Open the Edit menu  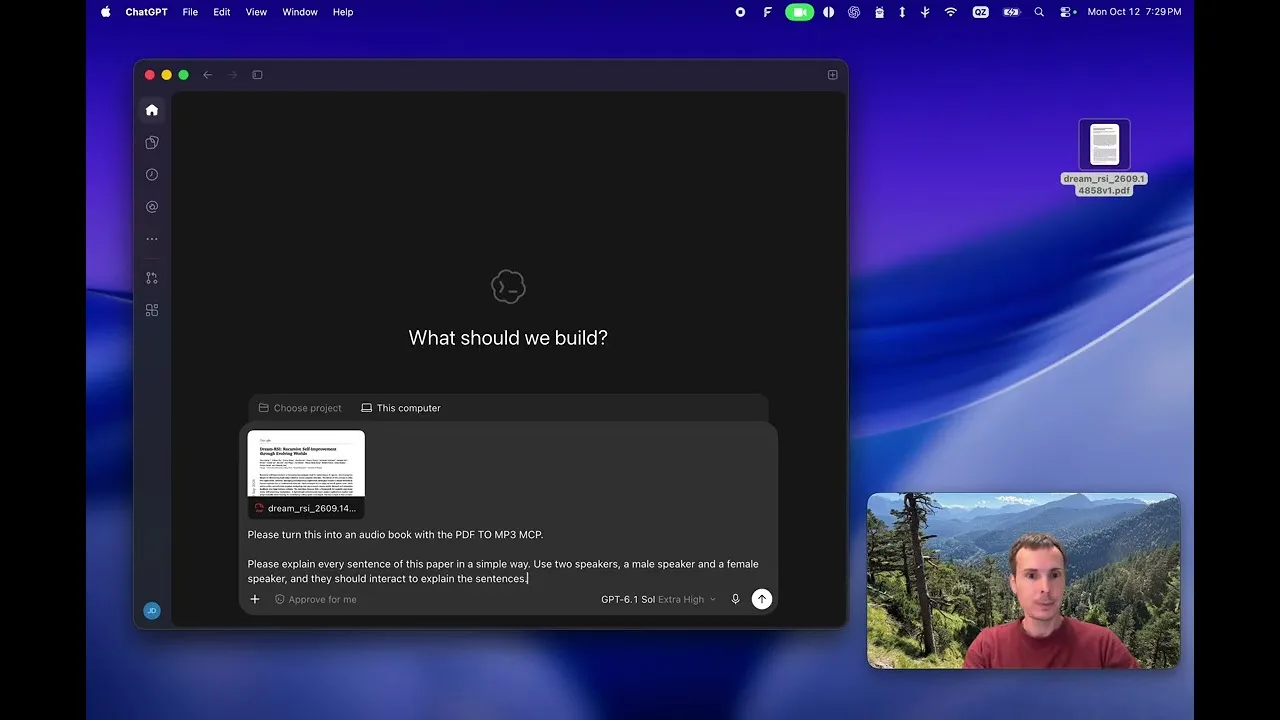[x=222, y=12]
